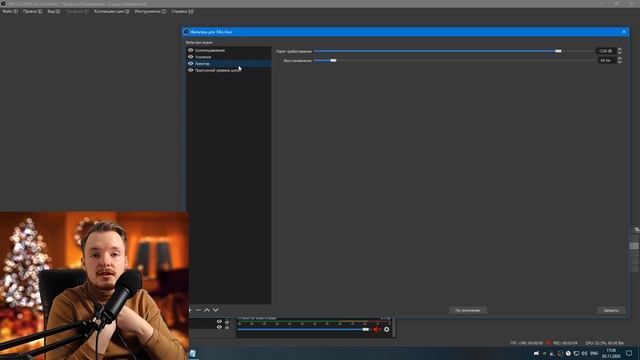This screenshot has width=640, height=360.
Task: Toggle the red mute speaker icon in mixer
Action: tap(376, 329)
